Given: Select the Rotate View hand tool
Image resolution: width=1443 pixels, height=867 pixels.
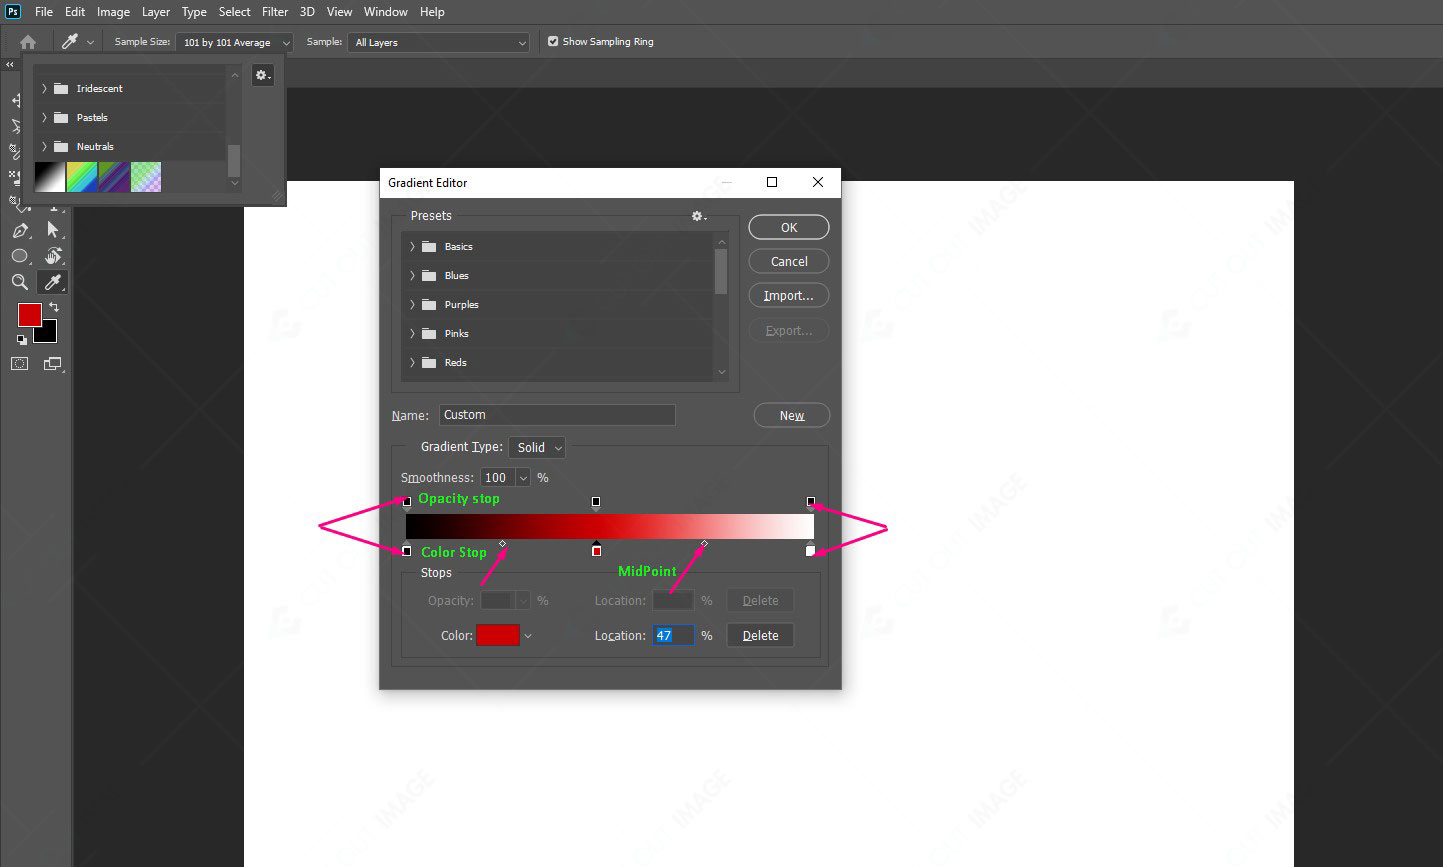Looking at the screenshot, I should click(x=53, y=256).
